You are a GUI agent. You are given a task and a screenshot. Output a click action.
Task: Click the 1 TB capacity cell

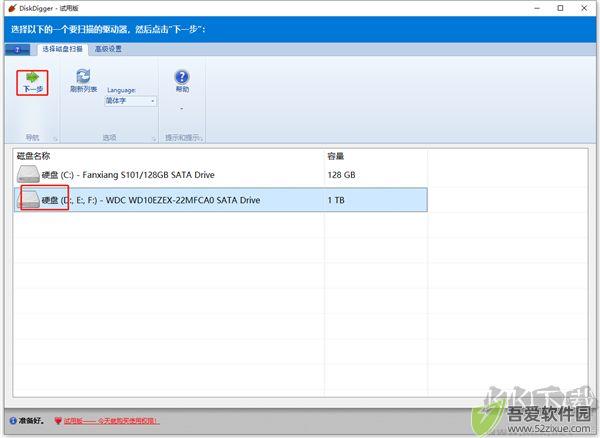(336, 200)
